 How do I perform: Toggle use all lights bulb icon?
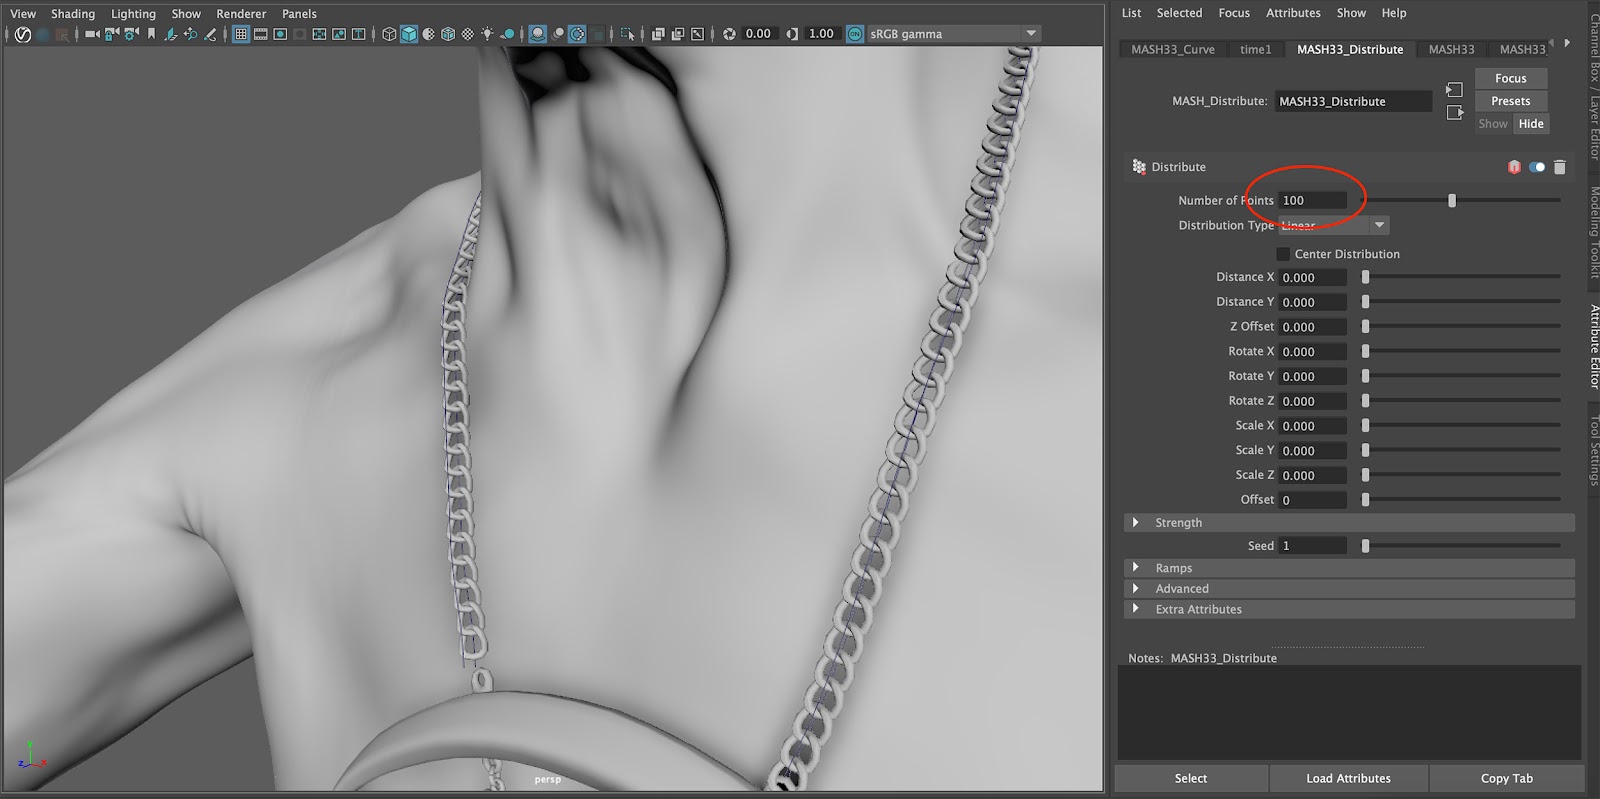click(x=487, y=34)
